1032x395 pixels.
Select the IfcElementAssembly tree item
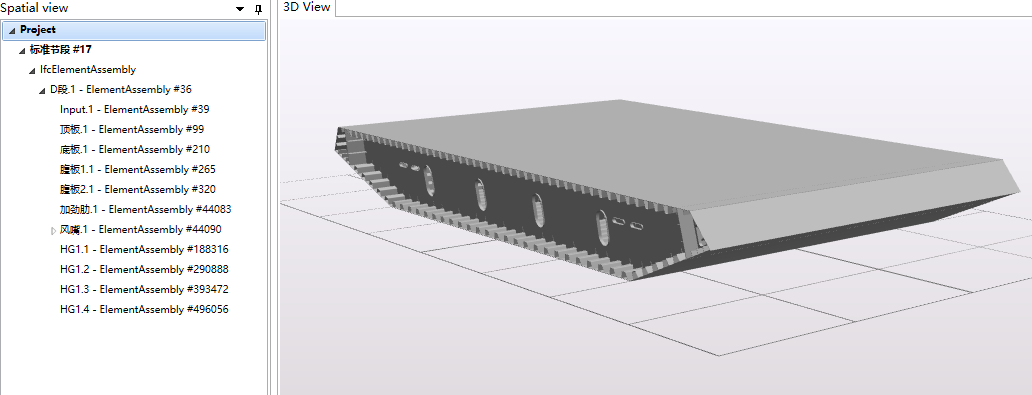tap(88, 69)
